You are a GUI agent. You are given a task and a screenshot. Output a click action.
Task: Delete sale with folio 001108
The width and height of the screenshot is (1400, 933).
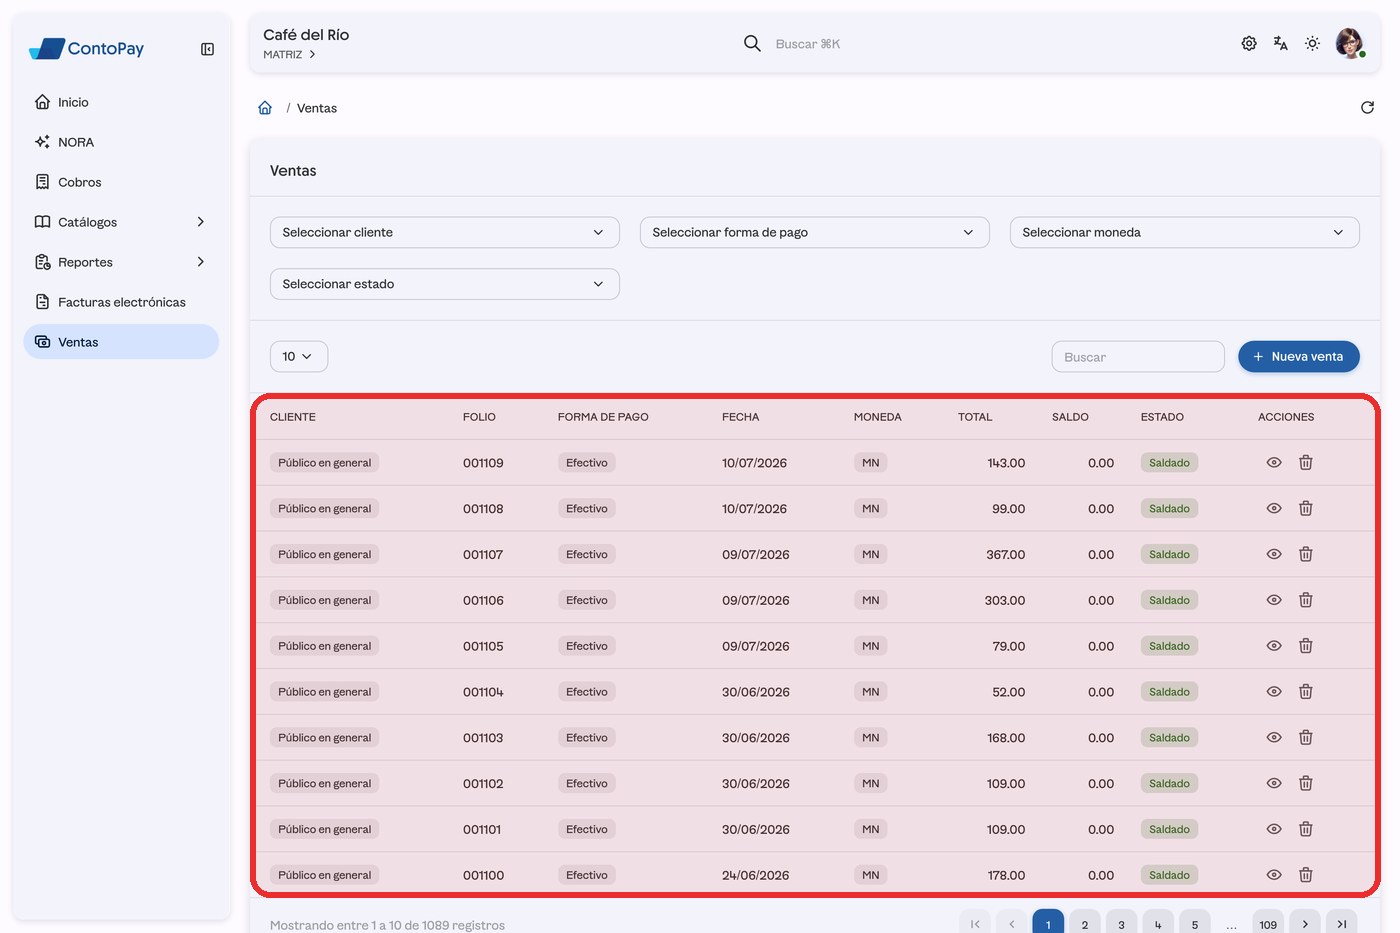[x=1305, y=508]
